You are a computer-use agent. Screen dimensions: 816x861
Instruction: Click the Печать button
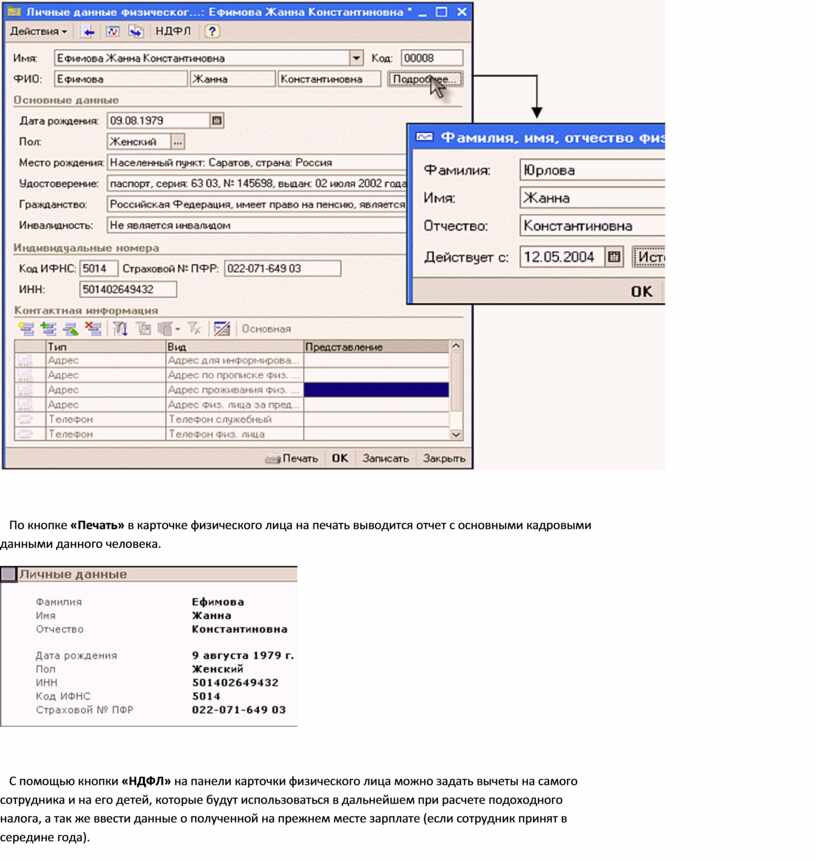coord(292,459)
